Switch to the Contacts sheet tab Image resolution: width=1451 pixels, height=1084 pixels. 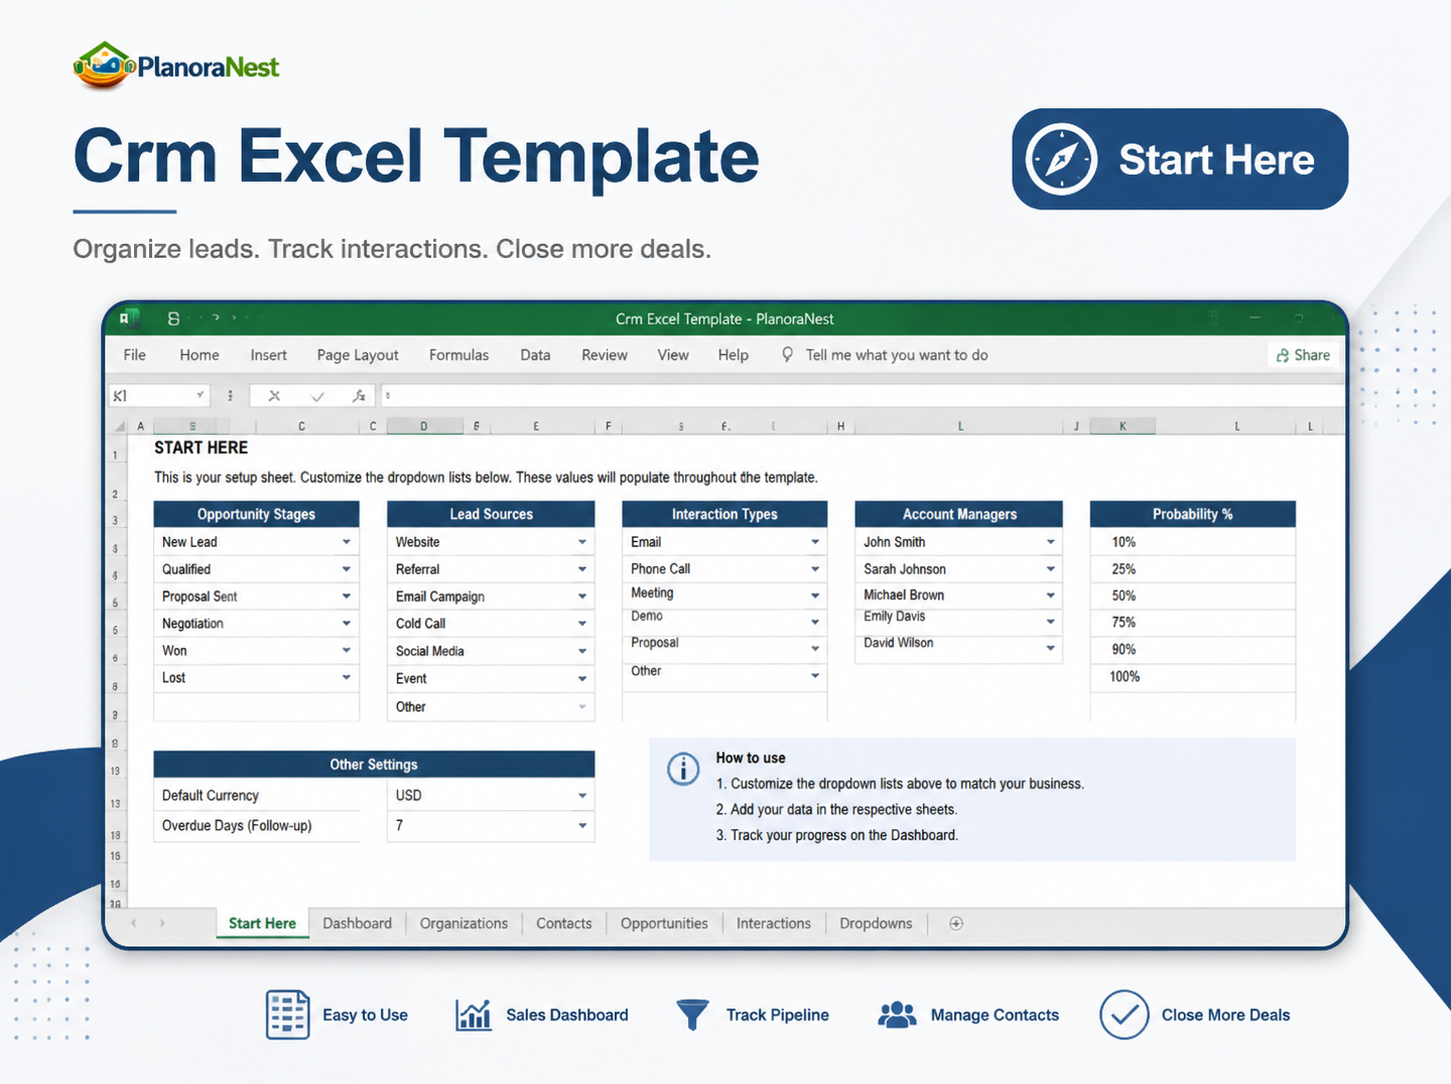[x=564, y=923]
